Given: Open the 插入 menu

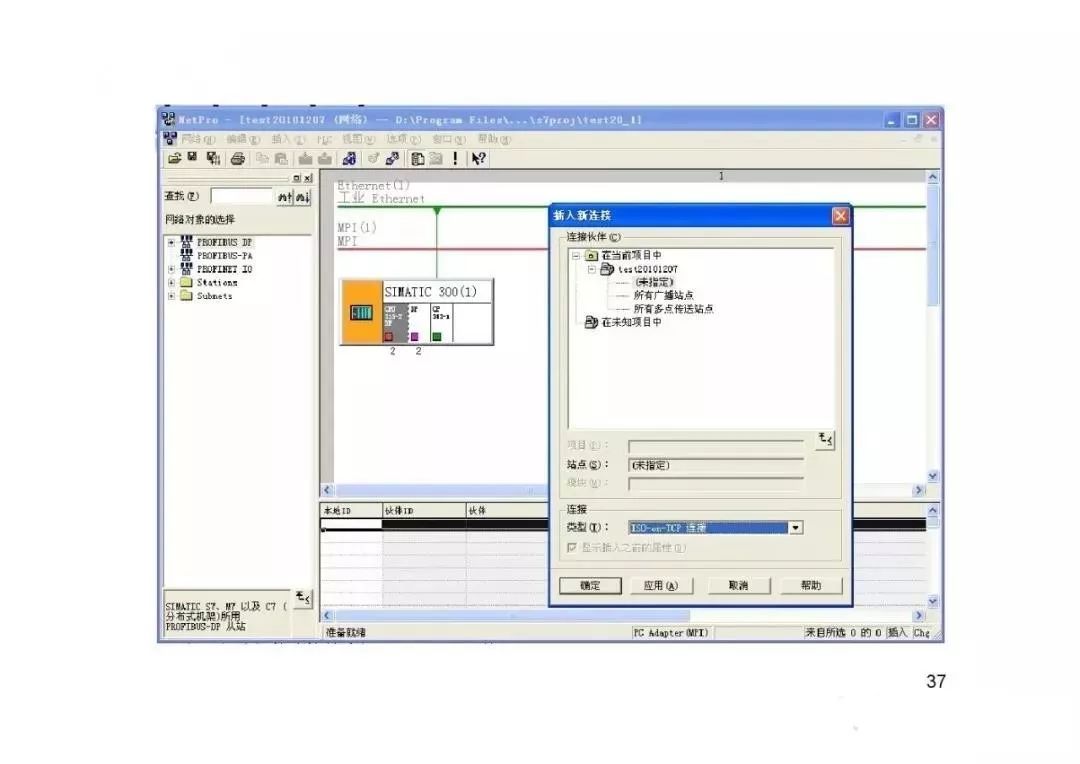Looking at the screenshot, I should tap(288, 139).
